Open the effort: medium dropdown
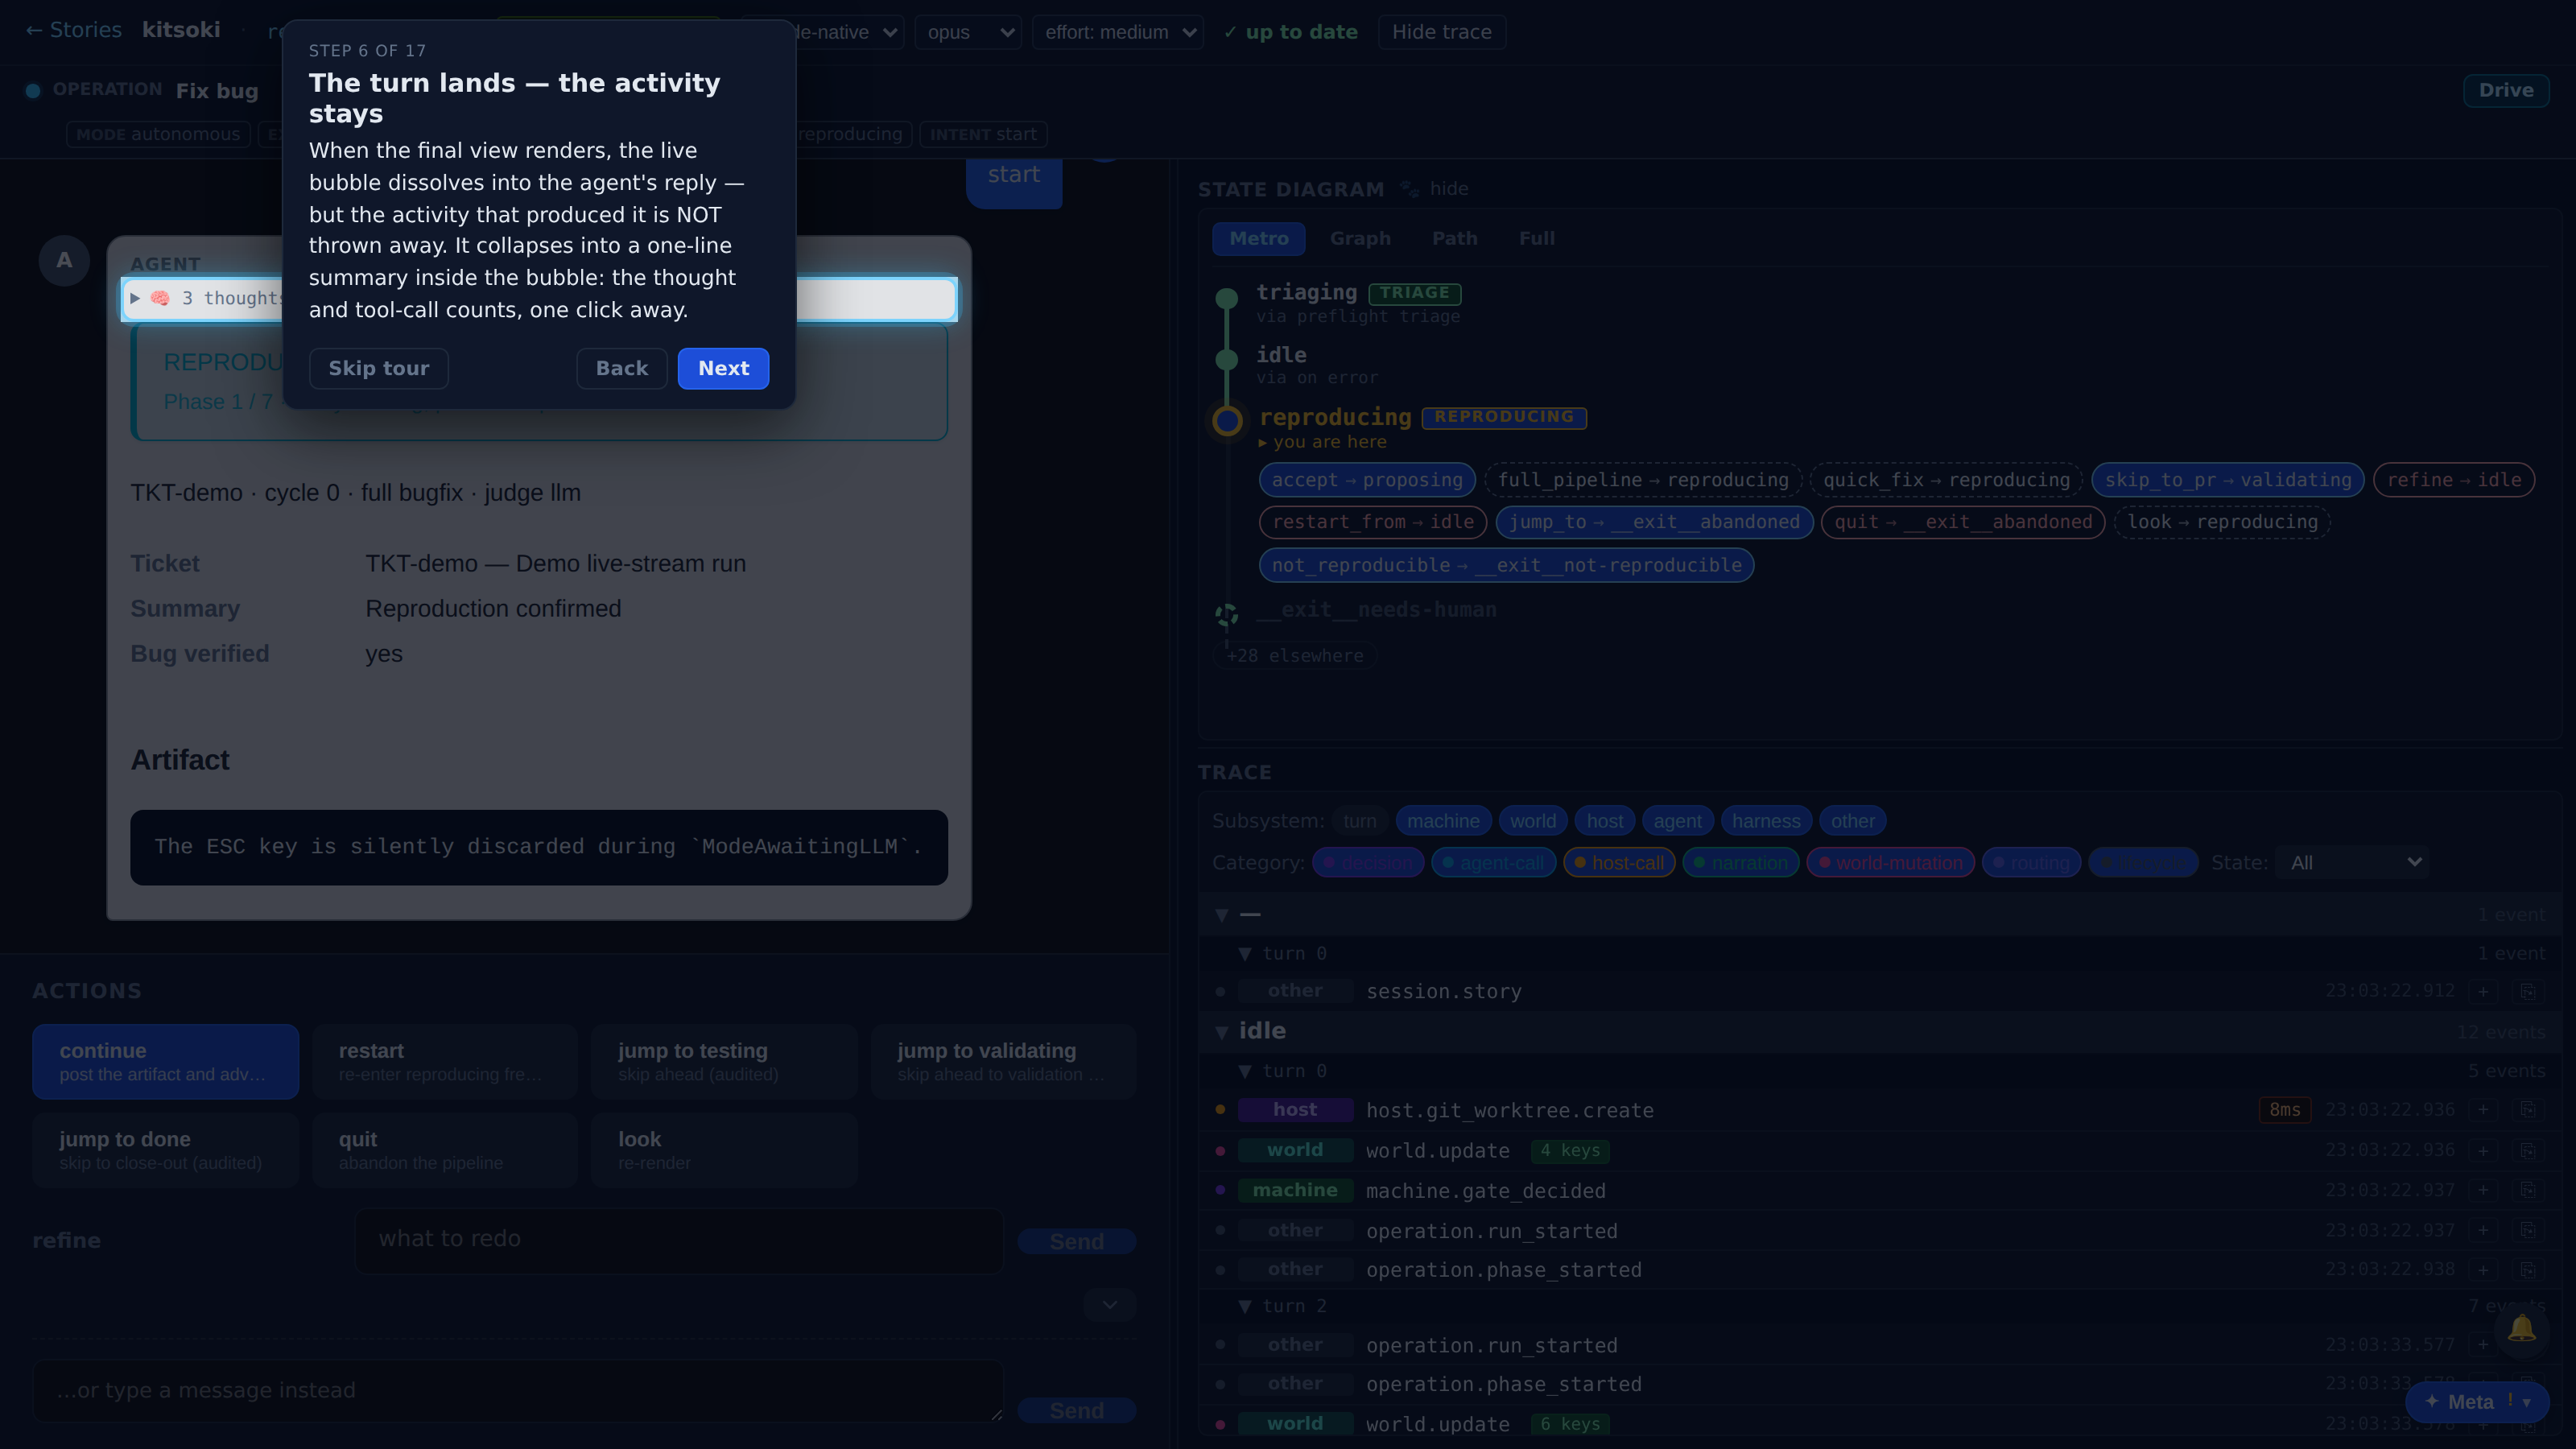 pyautogui.click(x=1117, y=32)
